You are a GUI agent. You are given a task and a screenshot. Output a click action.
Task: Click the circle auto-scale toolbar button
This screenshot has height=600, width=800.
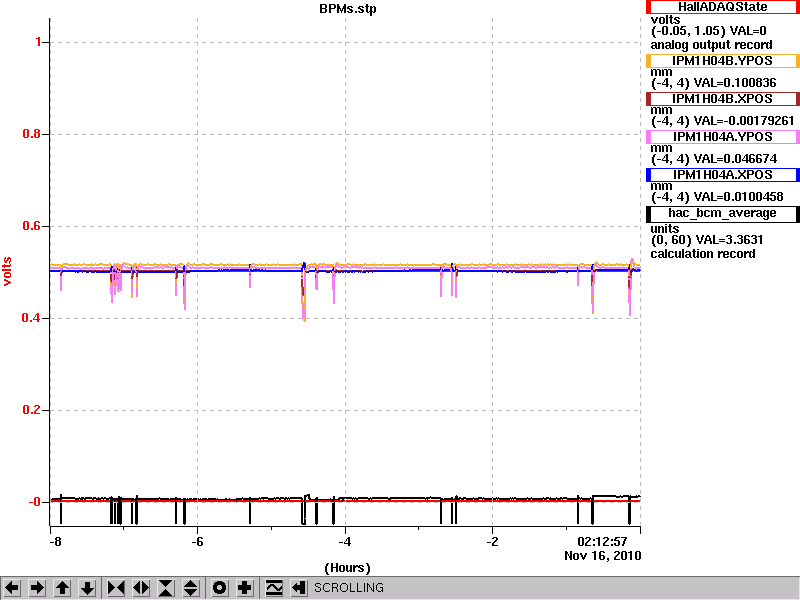coord(219,588)
